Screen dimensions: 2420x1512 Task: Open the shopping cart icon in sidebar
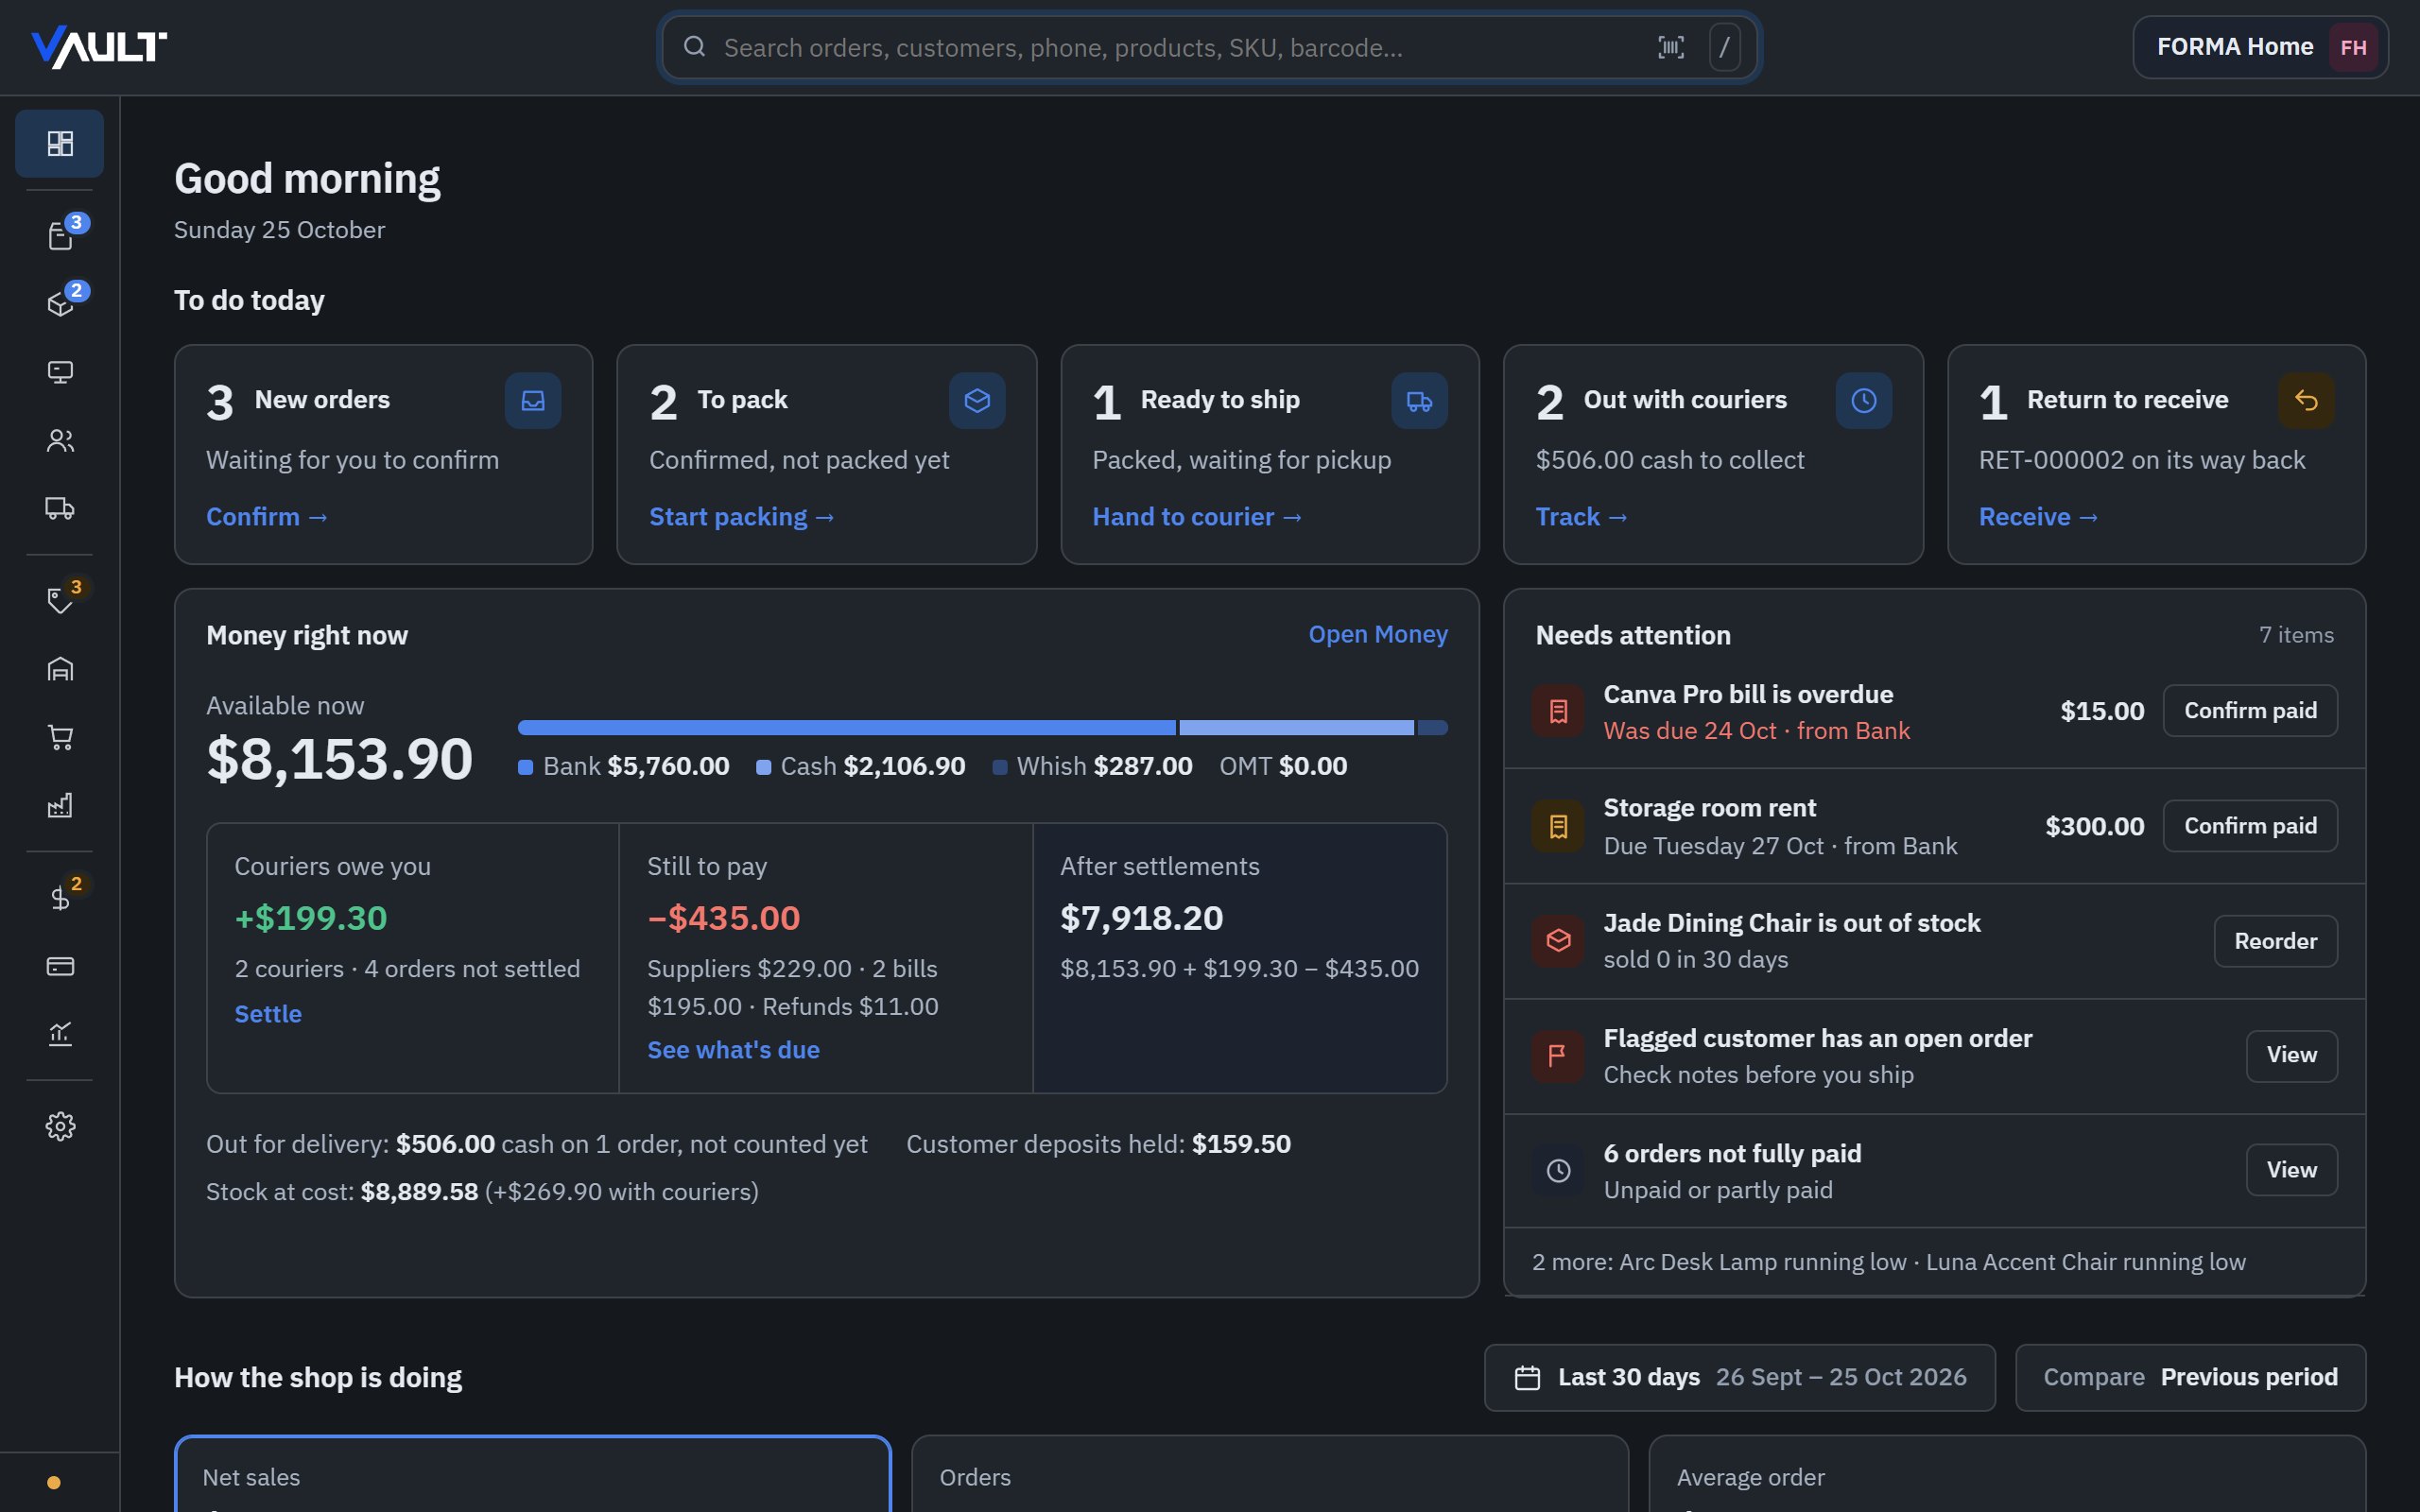point(60,737)
